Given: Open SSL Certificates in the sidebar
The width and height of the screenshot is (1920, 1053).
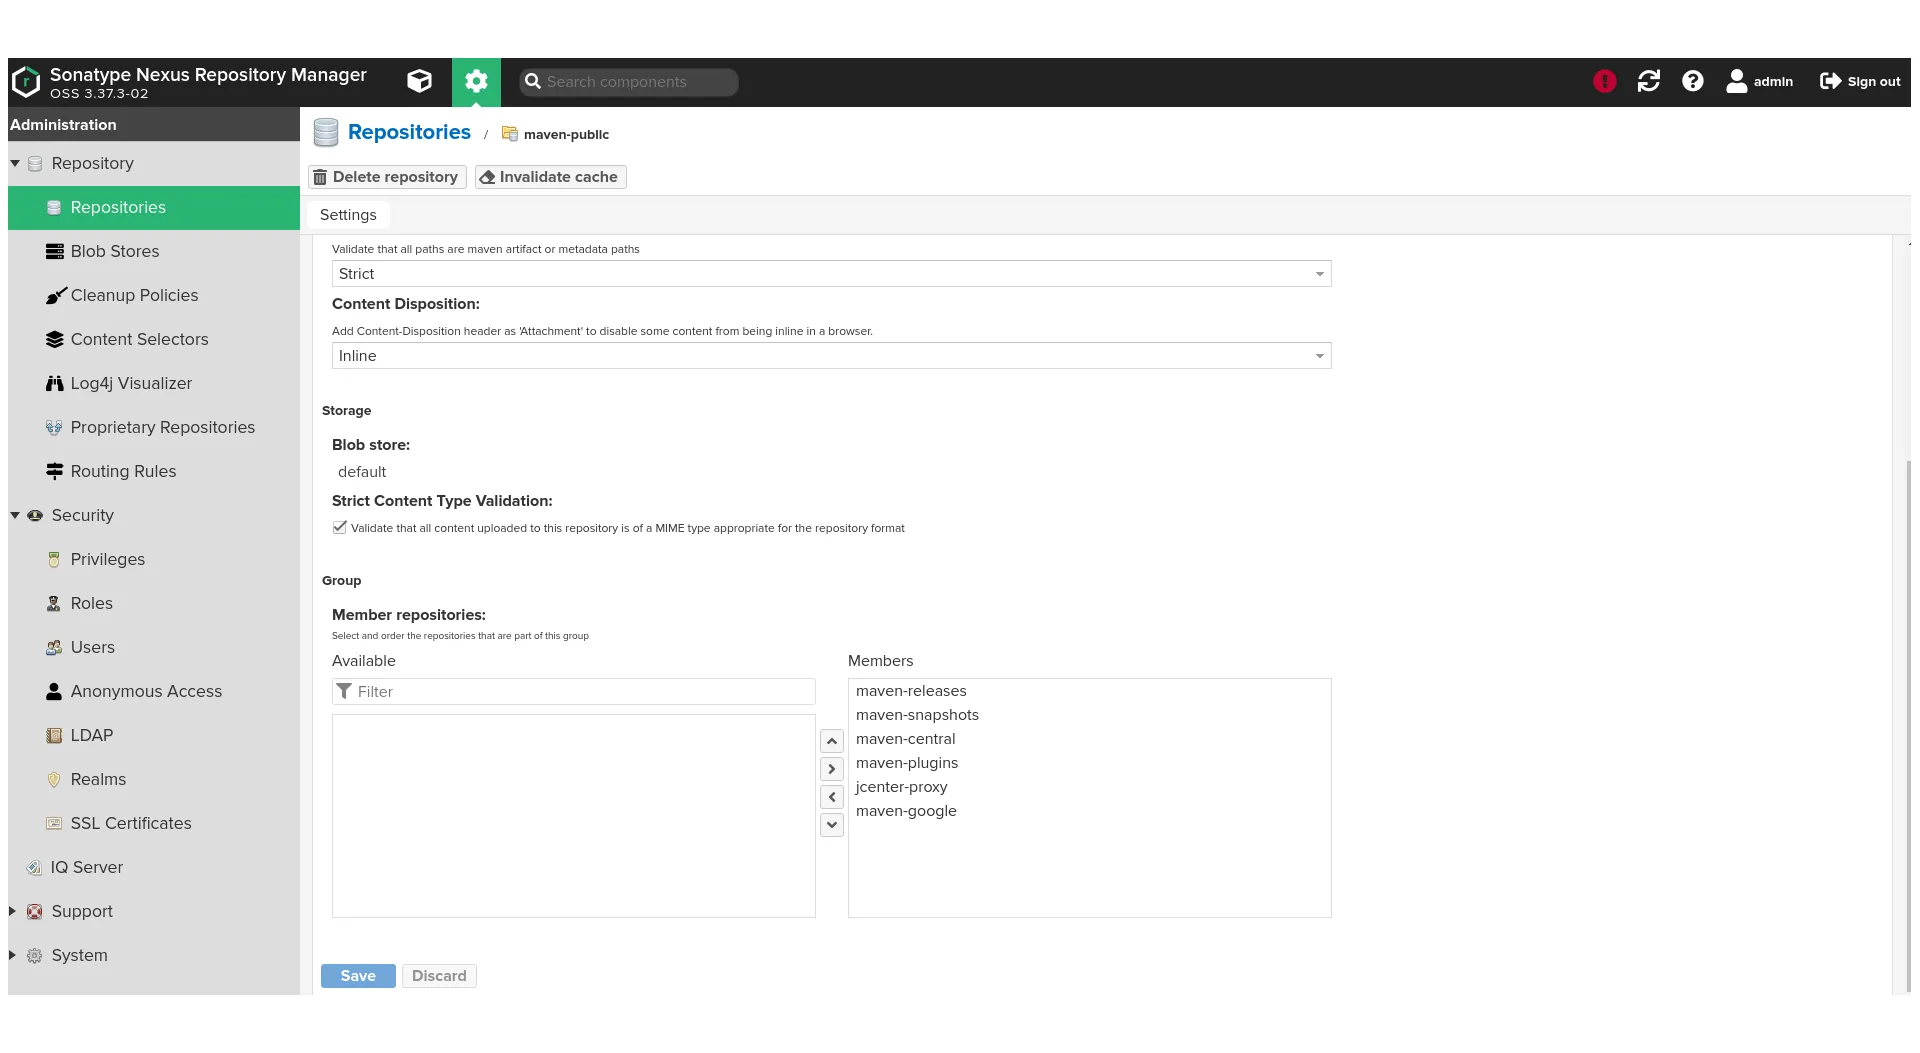Looking at the screenshot, I should [154, 824].
